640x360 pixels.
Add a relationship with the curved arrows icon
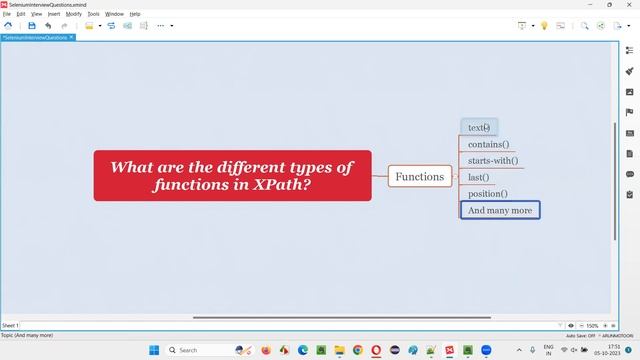(111, 26)
